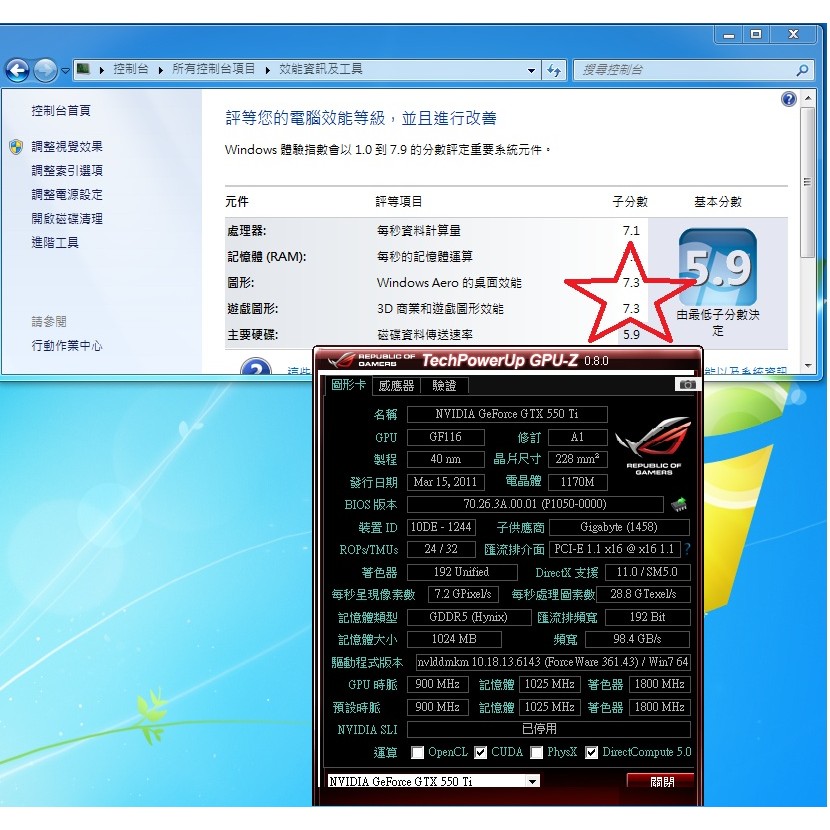830x830 pixels.
Task: Open 調整視覺效果 link
Action: pyautogui.click(x=67, y=147)
